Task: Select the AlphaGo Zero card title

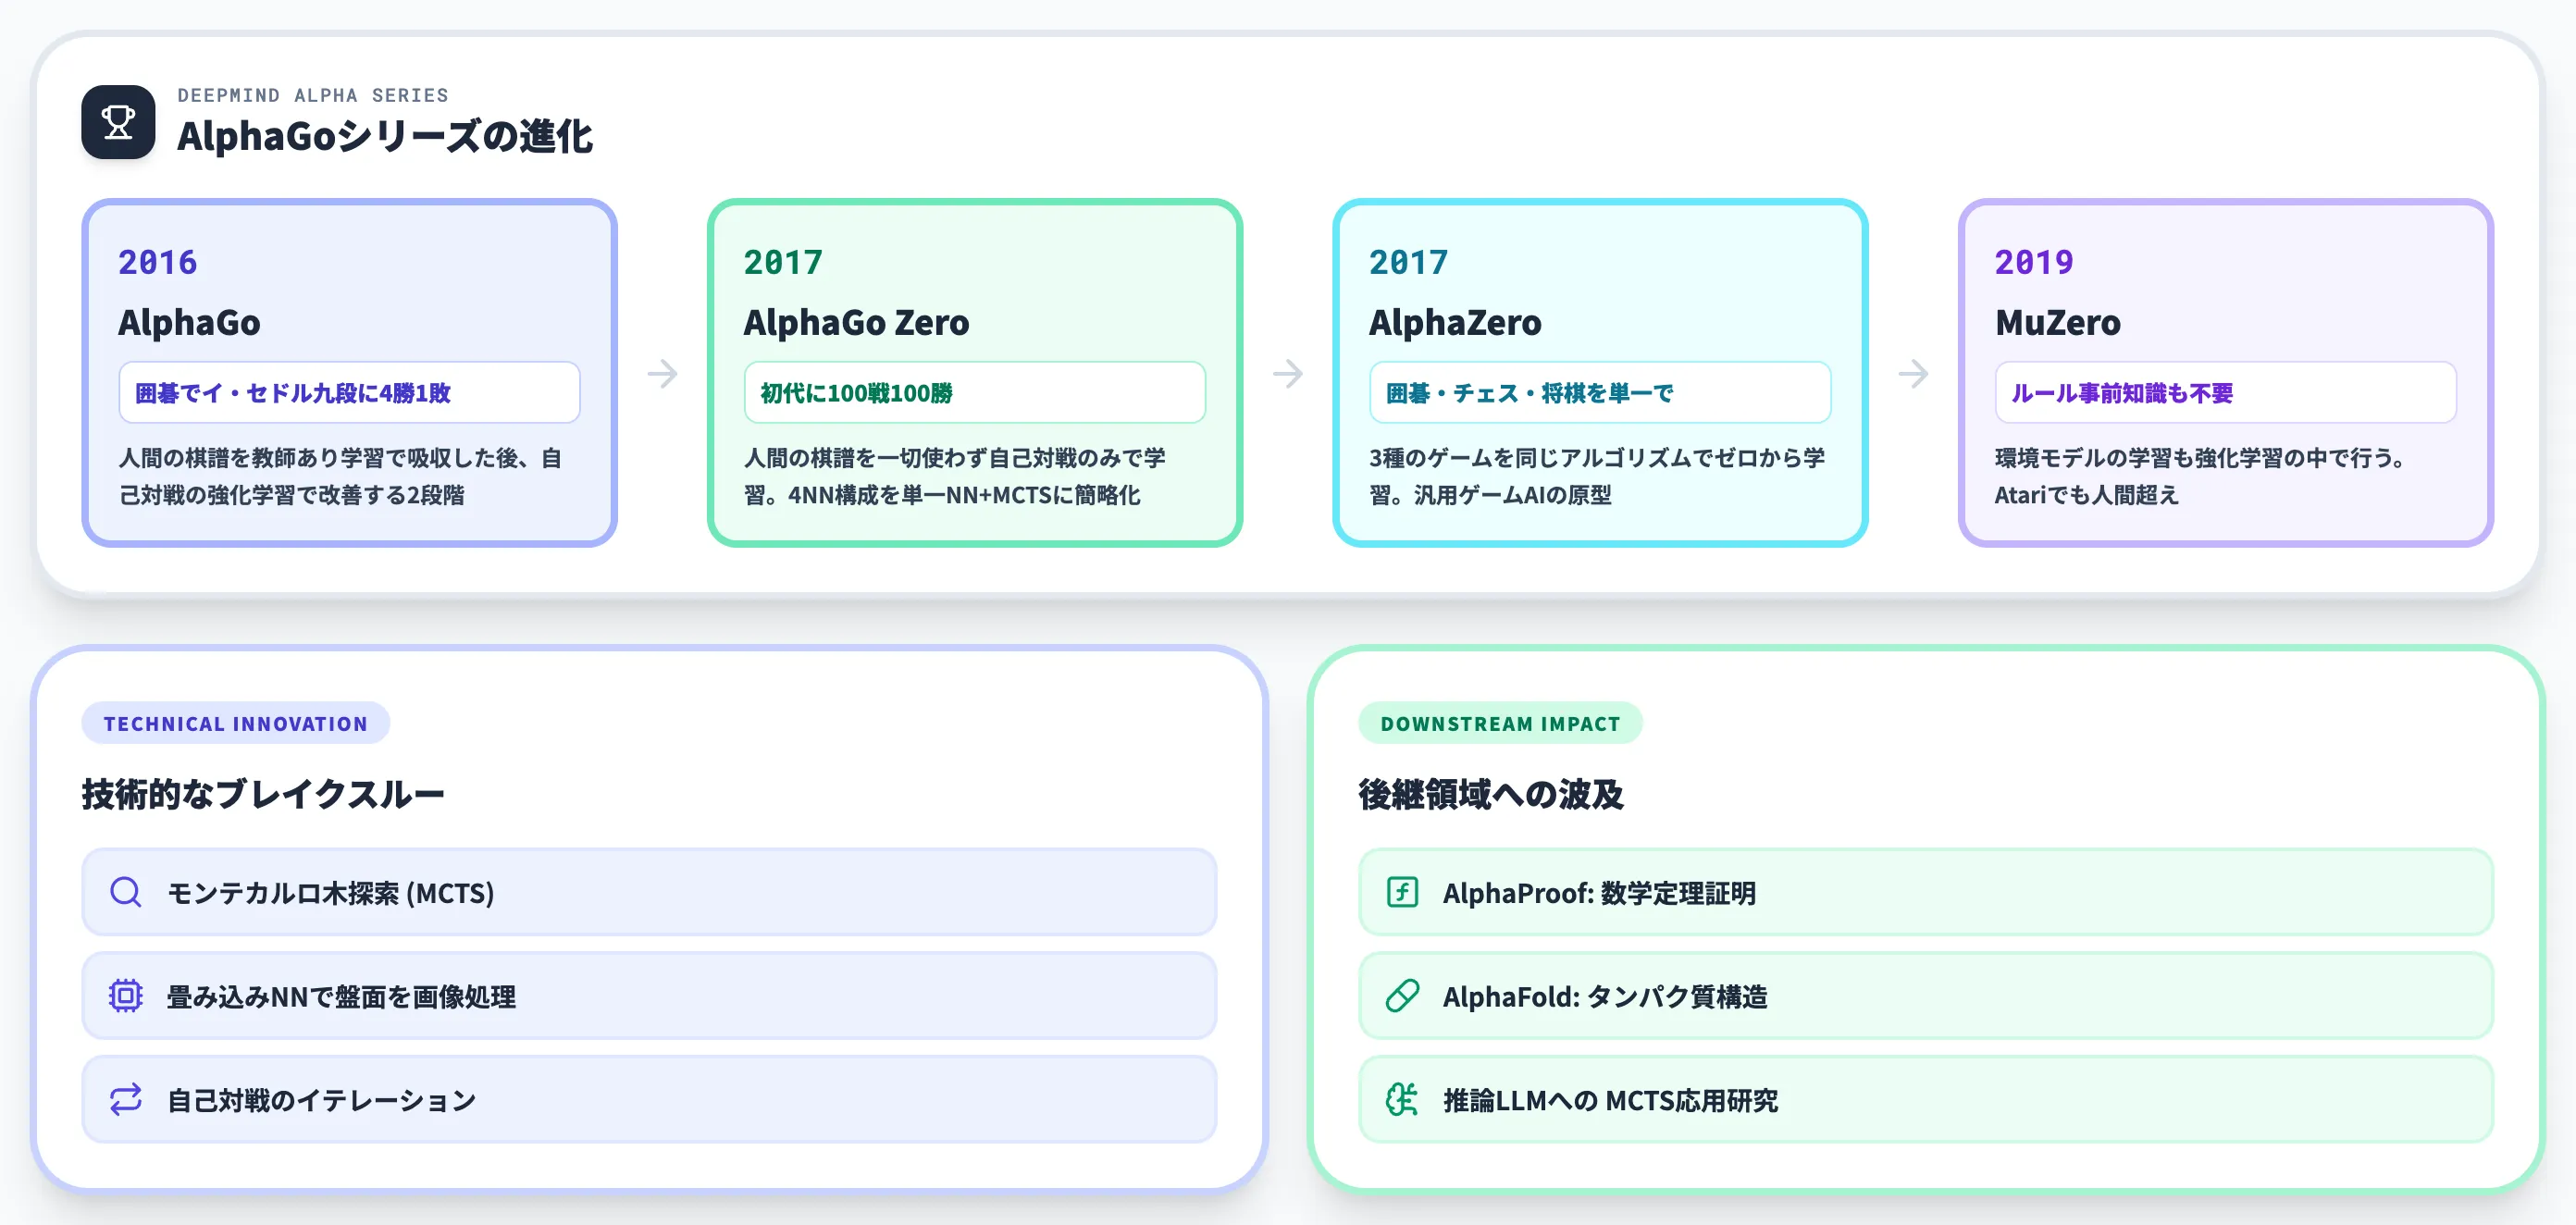Action: [856, 322]
